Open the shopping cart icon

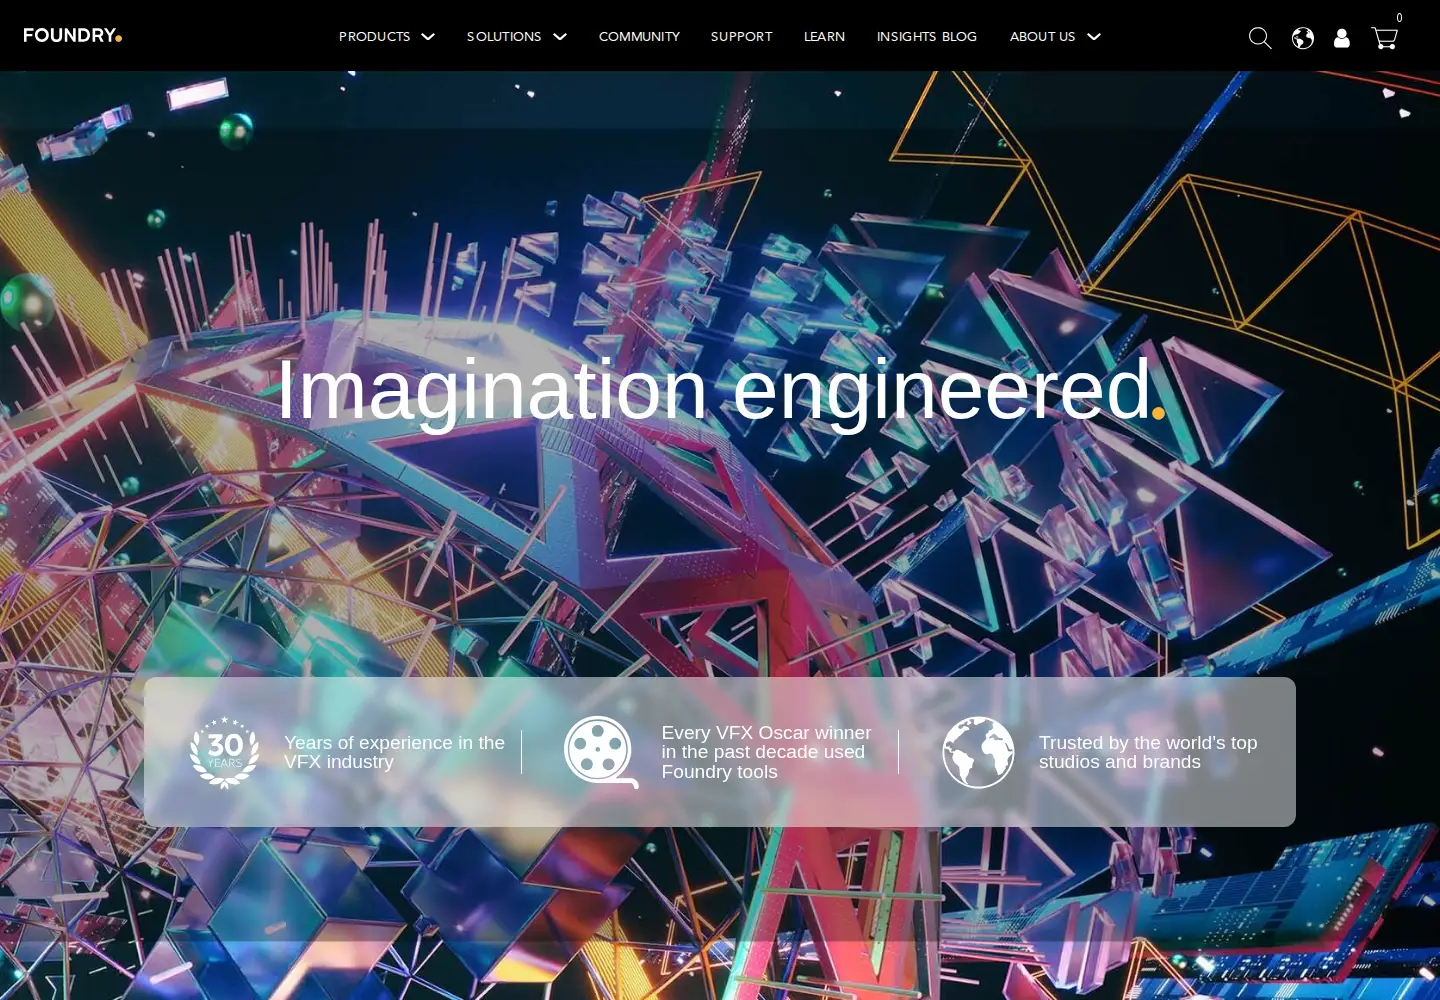[x=1385, y=38]
